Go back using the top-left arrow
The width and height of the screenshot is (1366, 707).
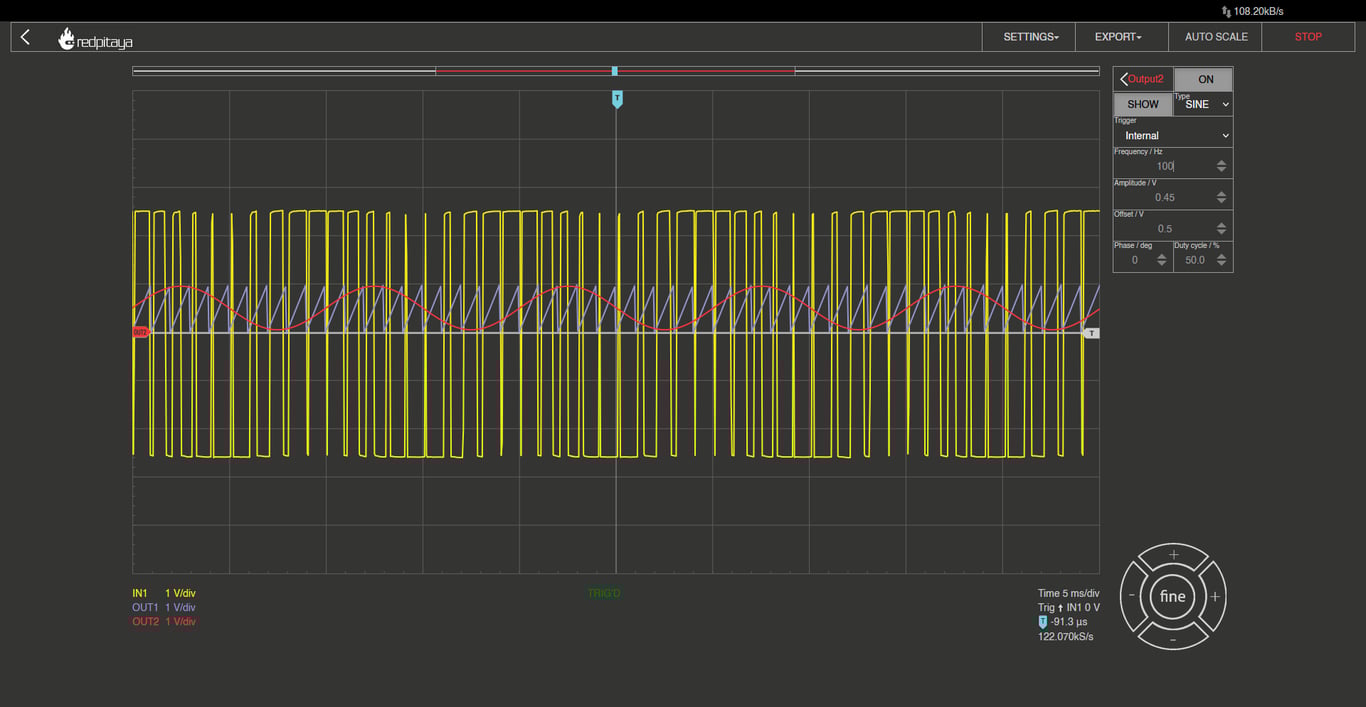click(26, 37)
